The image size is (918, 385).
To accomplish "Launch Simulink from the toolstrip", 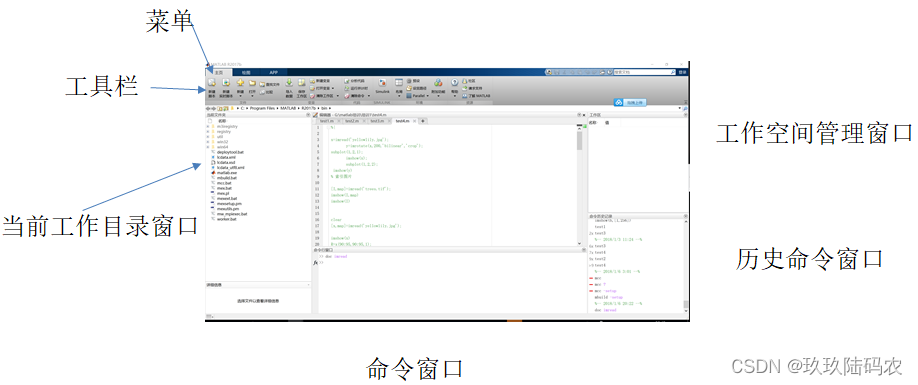I will pyautogui.click(x=382, y=83).
